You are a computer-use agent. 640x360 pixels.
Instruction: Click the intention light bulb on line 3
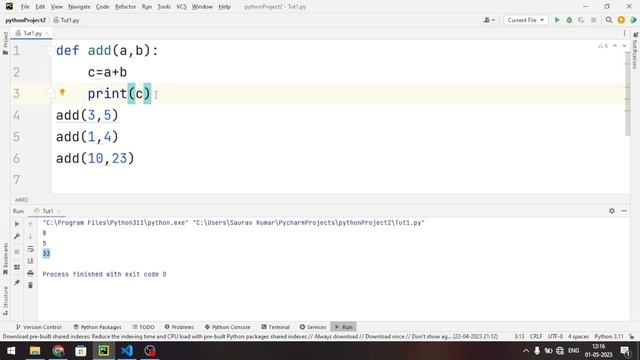(62, 93)
